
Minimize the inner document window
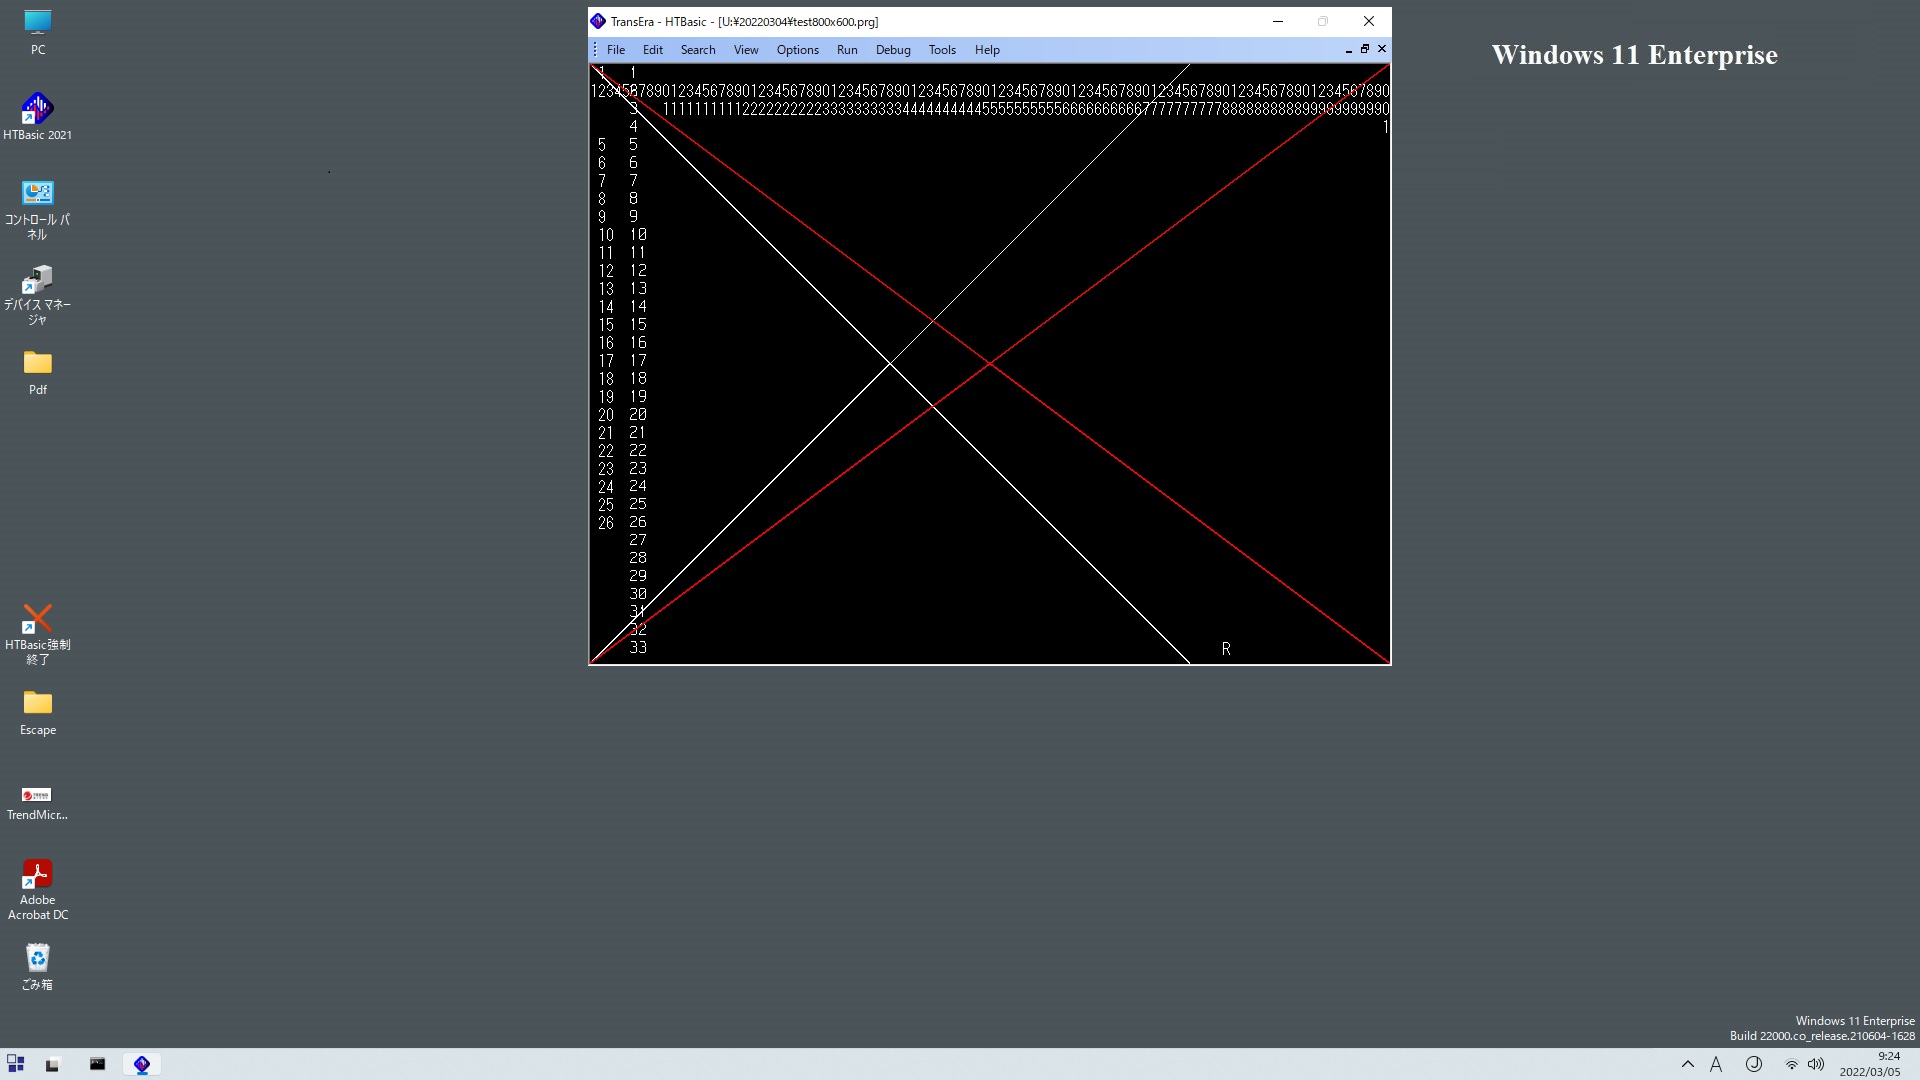coord(1348,49)
